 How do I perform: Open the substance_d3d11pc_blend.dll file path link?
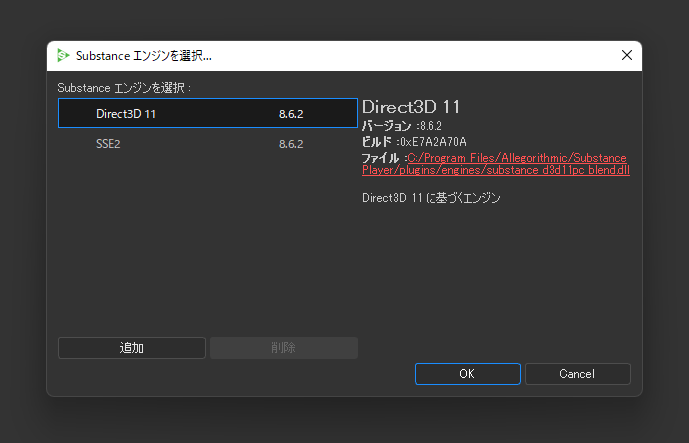point(496,164)
